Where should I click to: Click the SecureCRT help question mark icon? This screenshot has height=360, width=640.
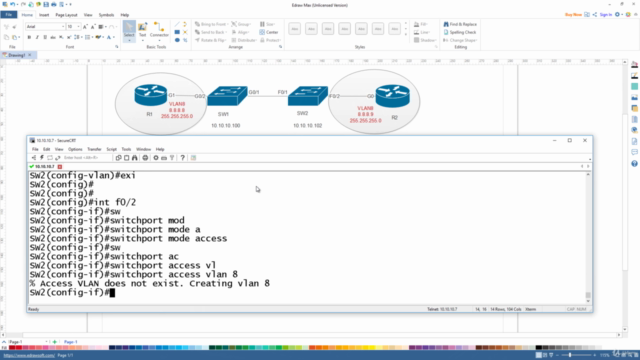pyautogui.click(x=182, y=158)
